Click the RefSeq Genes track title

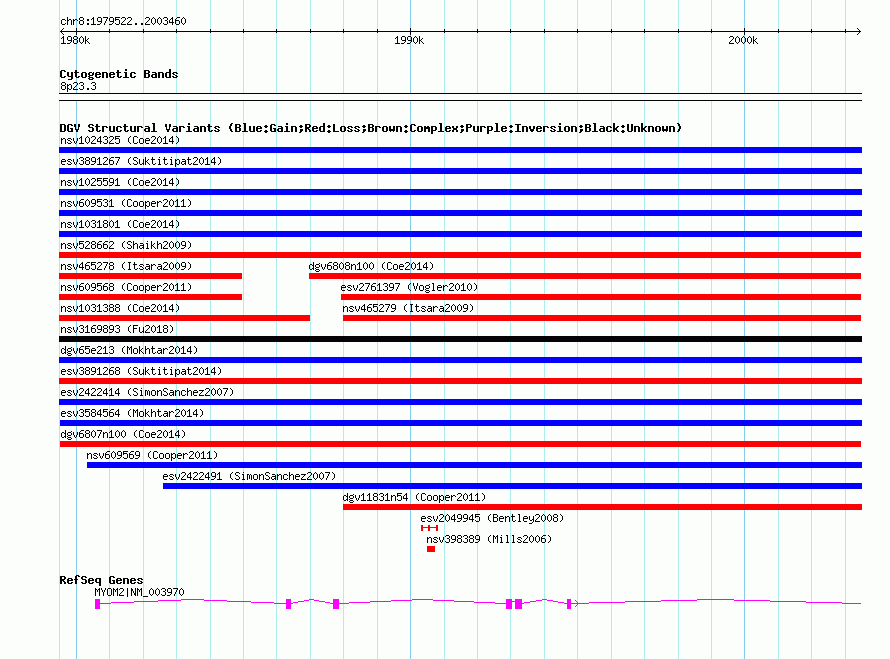[x=101, y=580]
